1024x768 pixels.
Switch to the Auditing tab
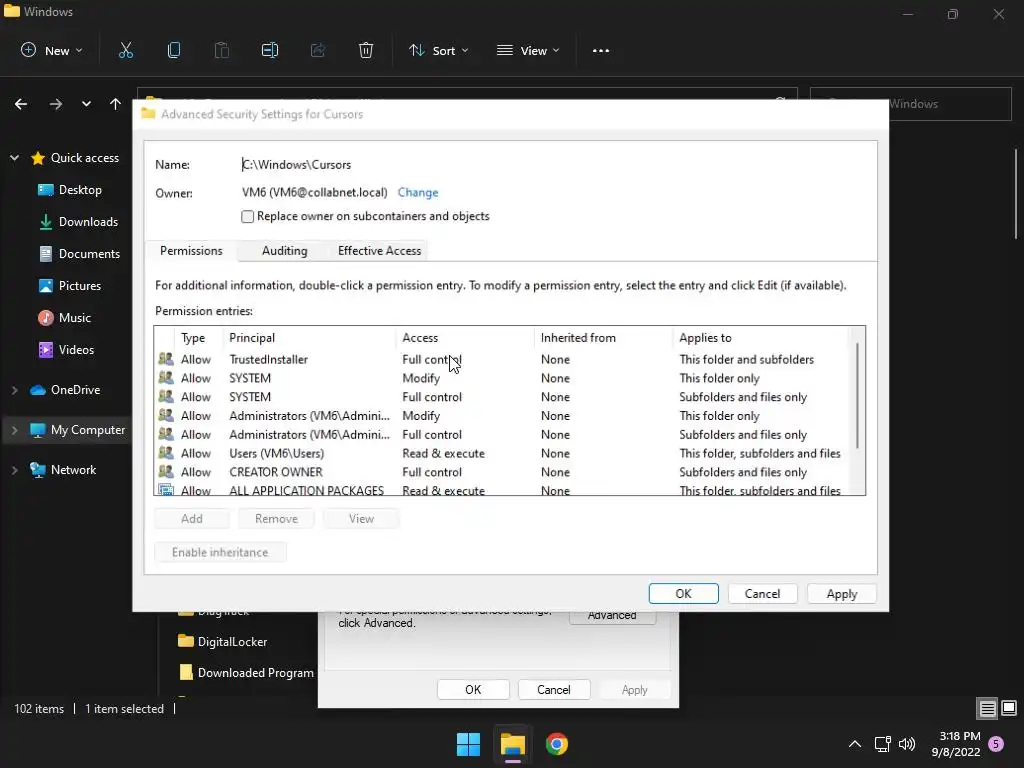(284, 251)
